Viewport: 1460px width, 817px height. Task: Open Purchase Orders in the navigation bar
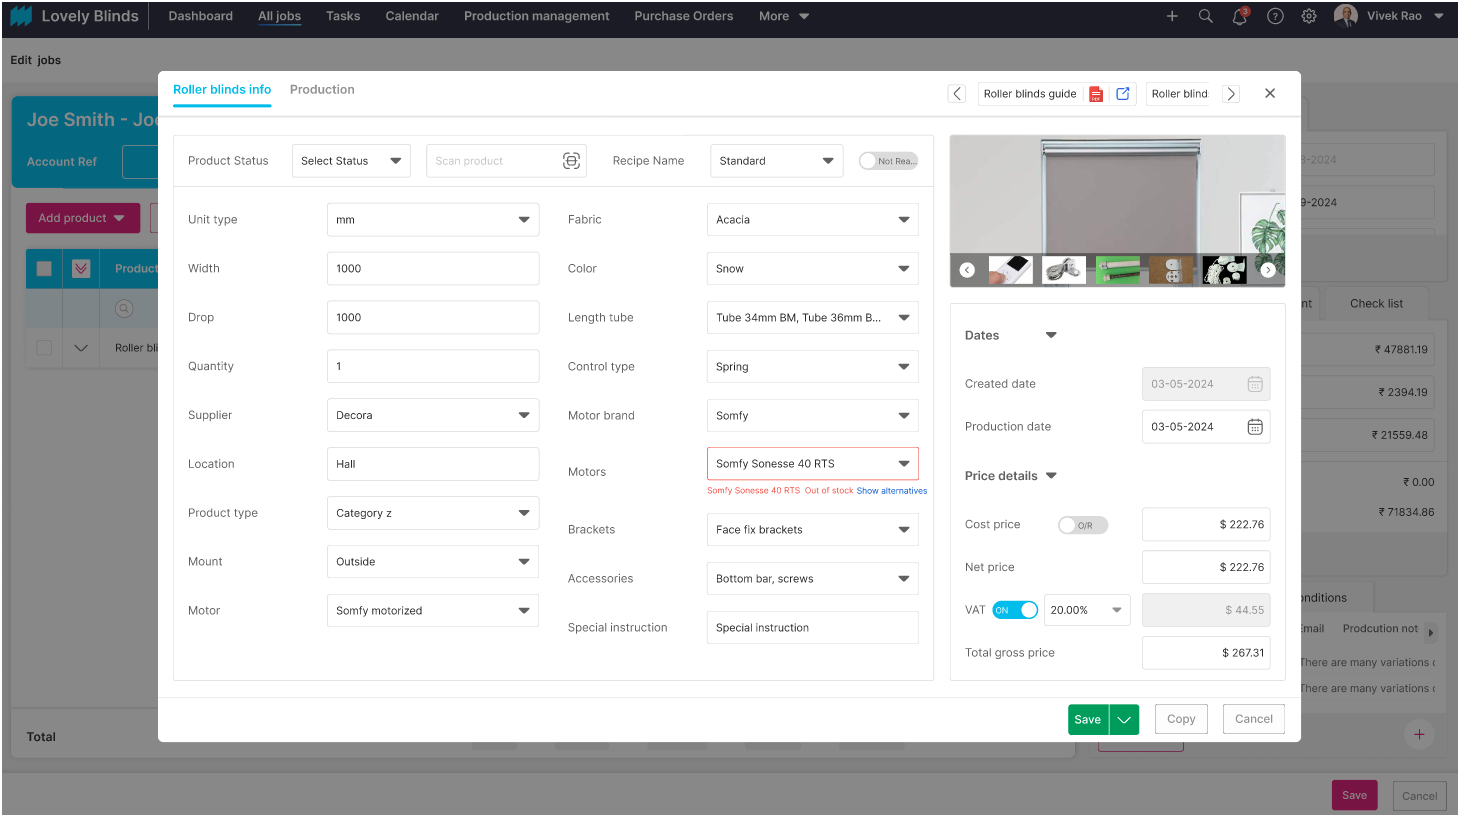click(683, 17)
